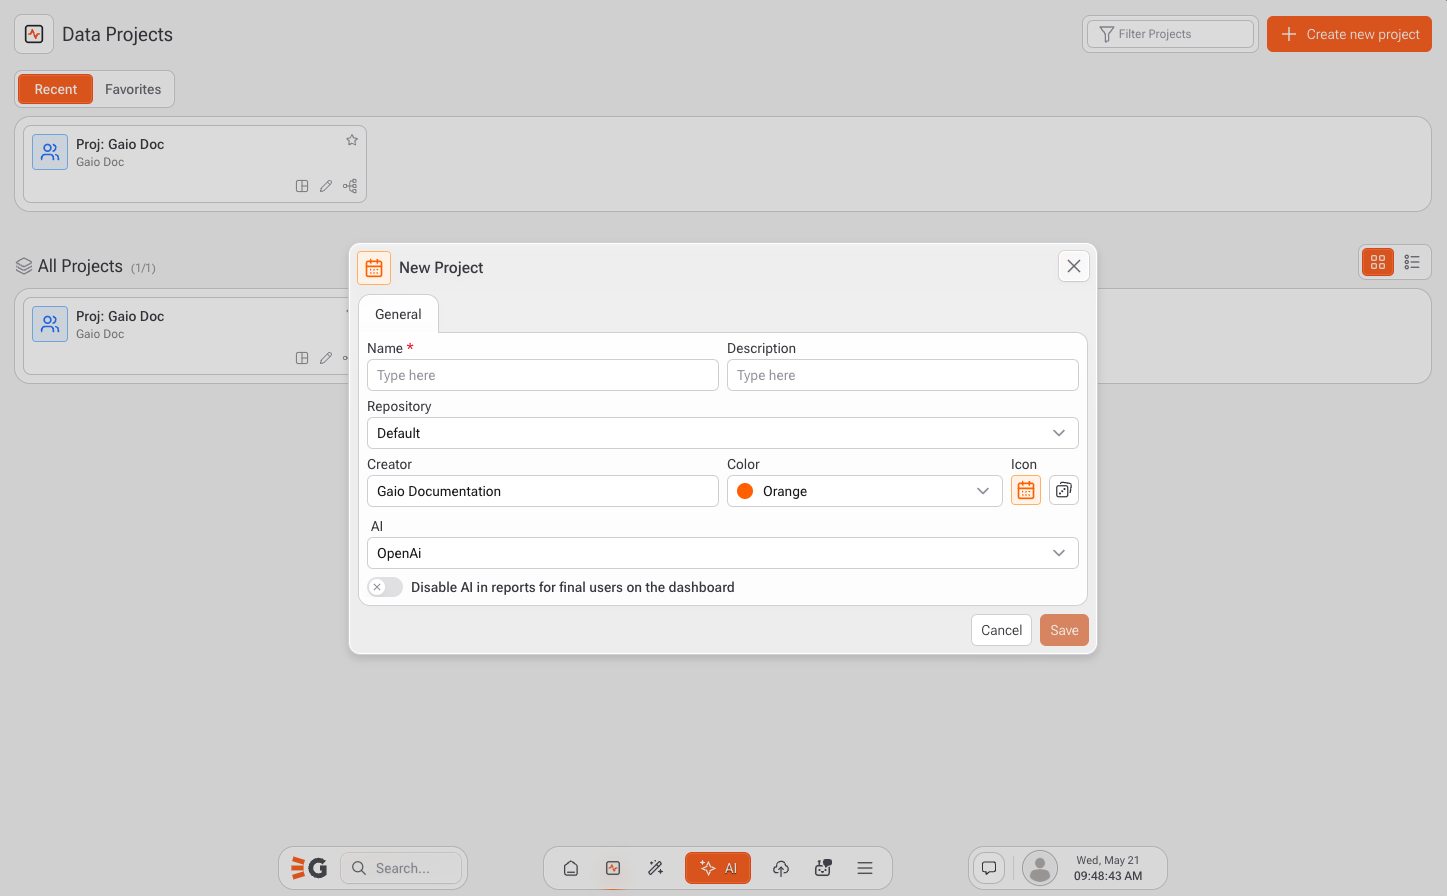Open the hamburger menu in the bottom bar

pyautogui.click(x=865, y=868)
